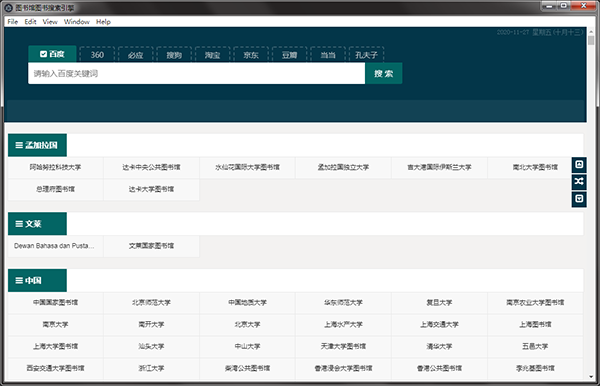This screenshot has height=386, width=600.
Task: Open 华东师范大学 link
Action: click(x=344, y=302)
